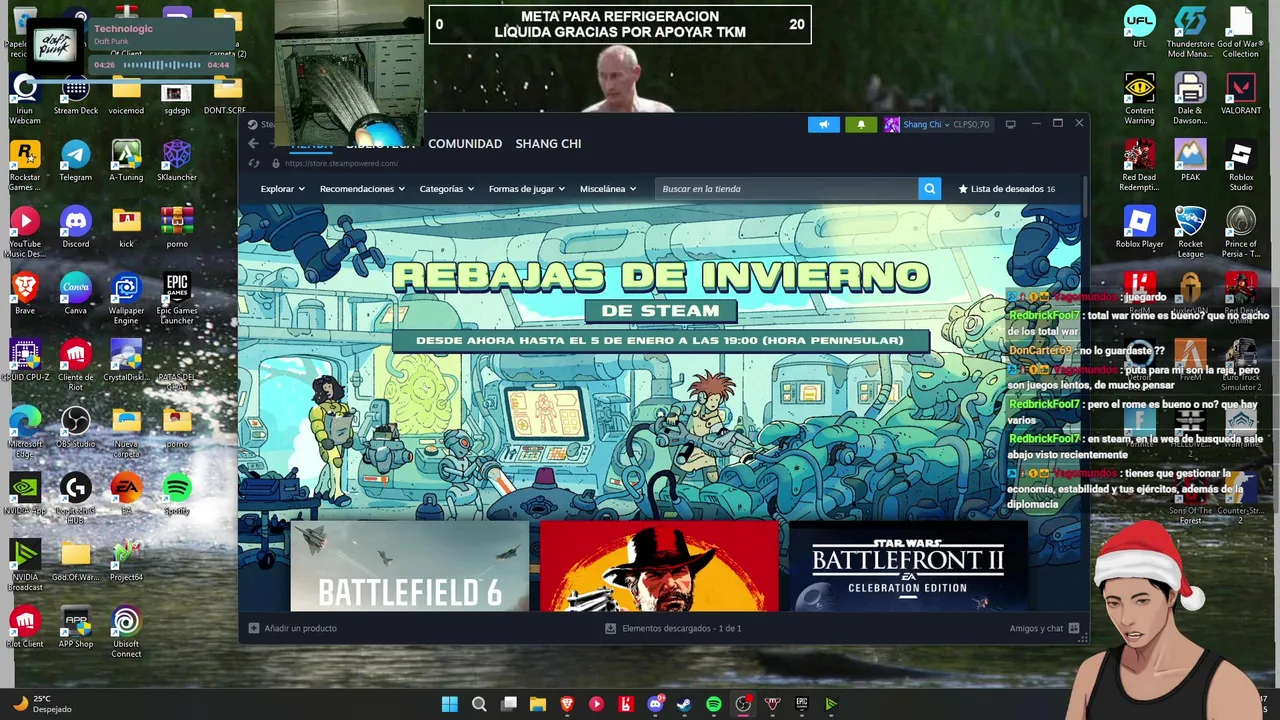1280x720 pixels.
Task: Launch Rockstar Games Launcher shortcut
Action: coord(25,166)
